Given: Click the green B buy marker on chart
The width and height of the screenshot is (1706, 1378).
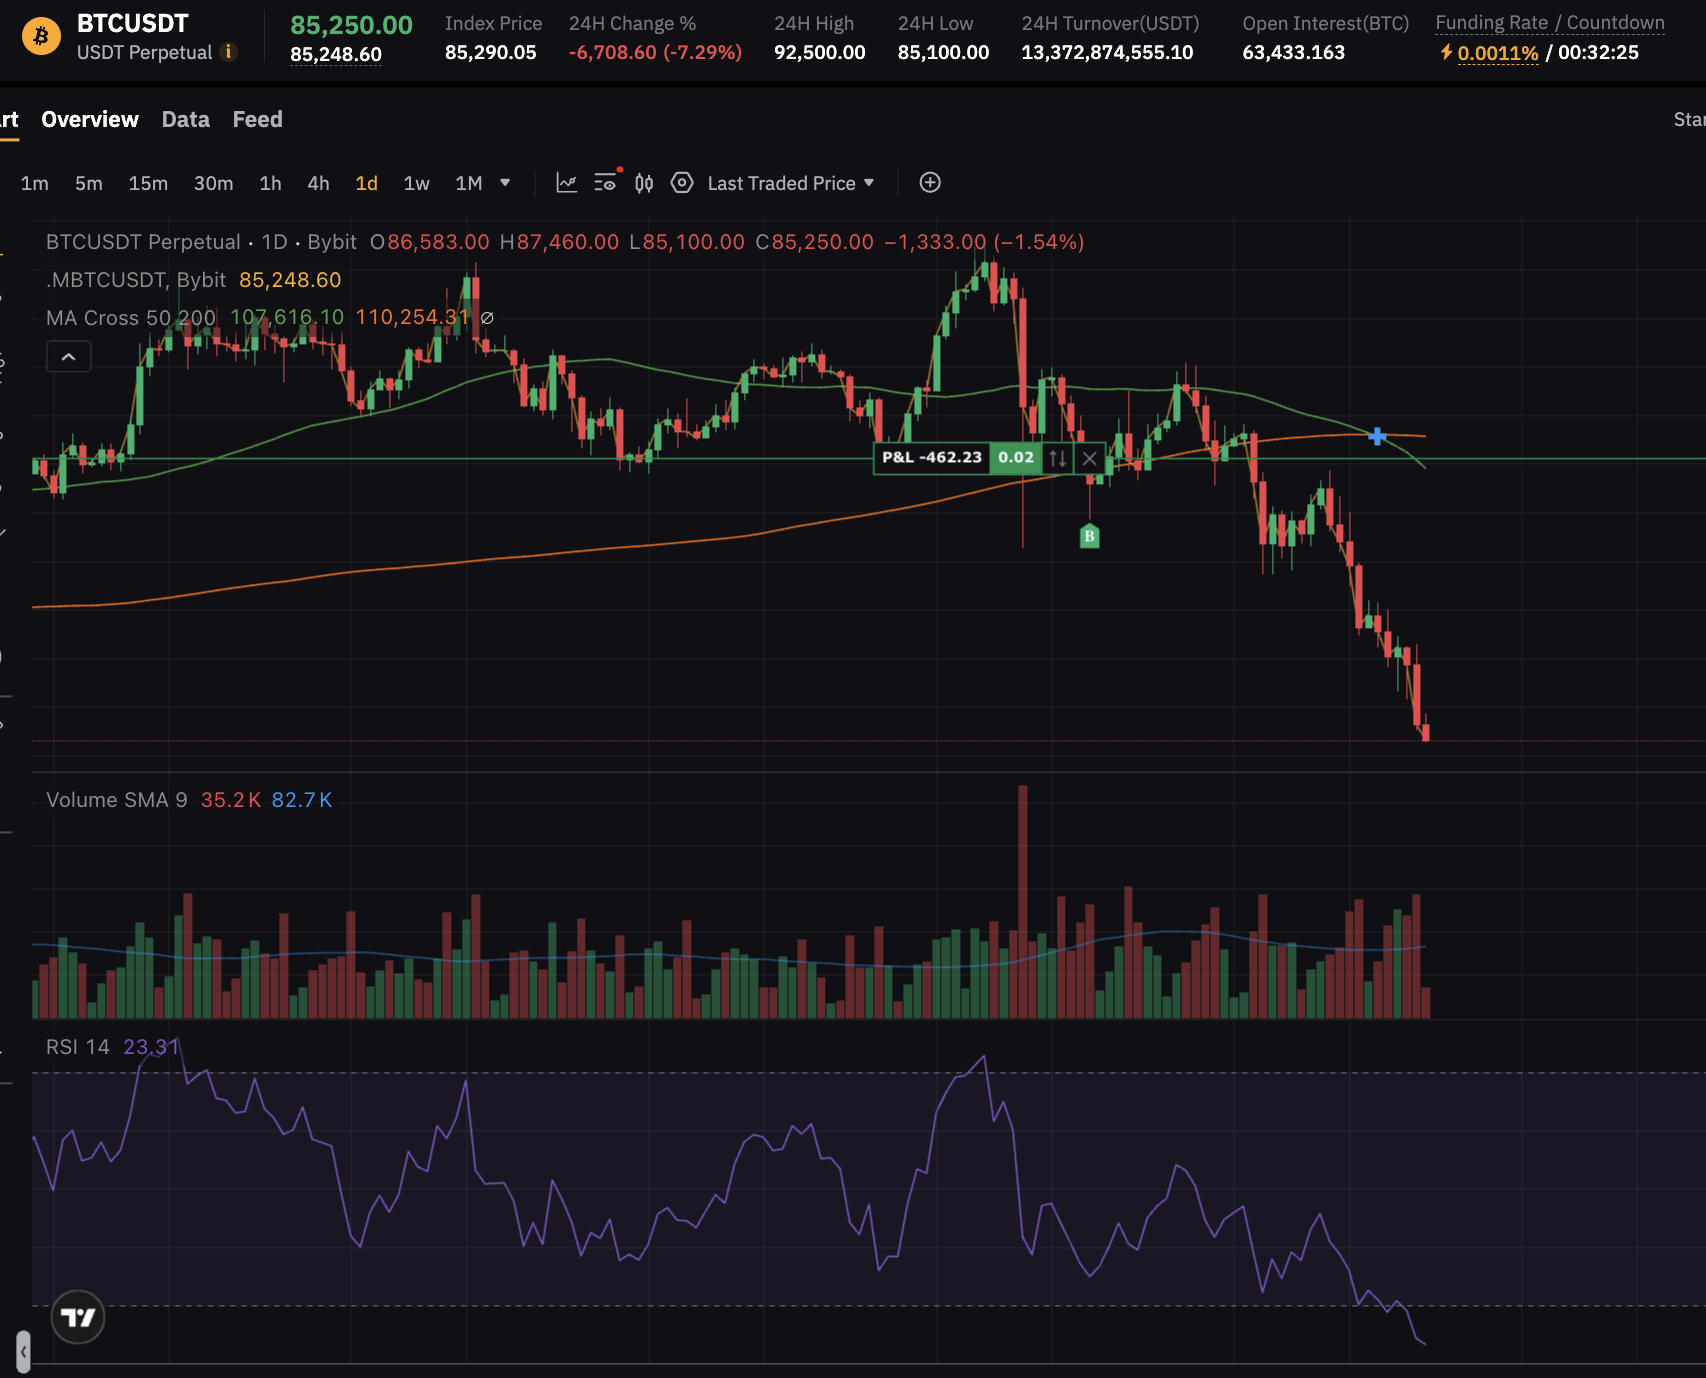Looking at the screenshot, I should pyautogui.click(x=1089, y=537).
